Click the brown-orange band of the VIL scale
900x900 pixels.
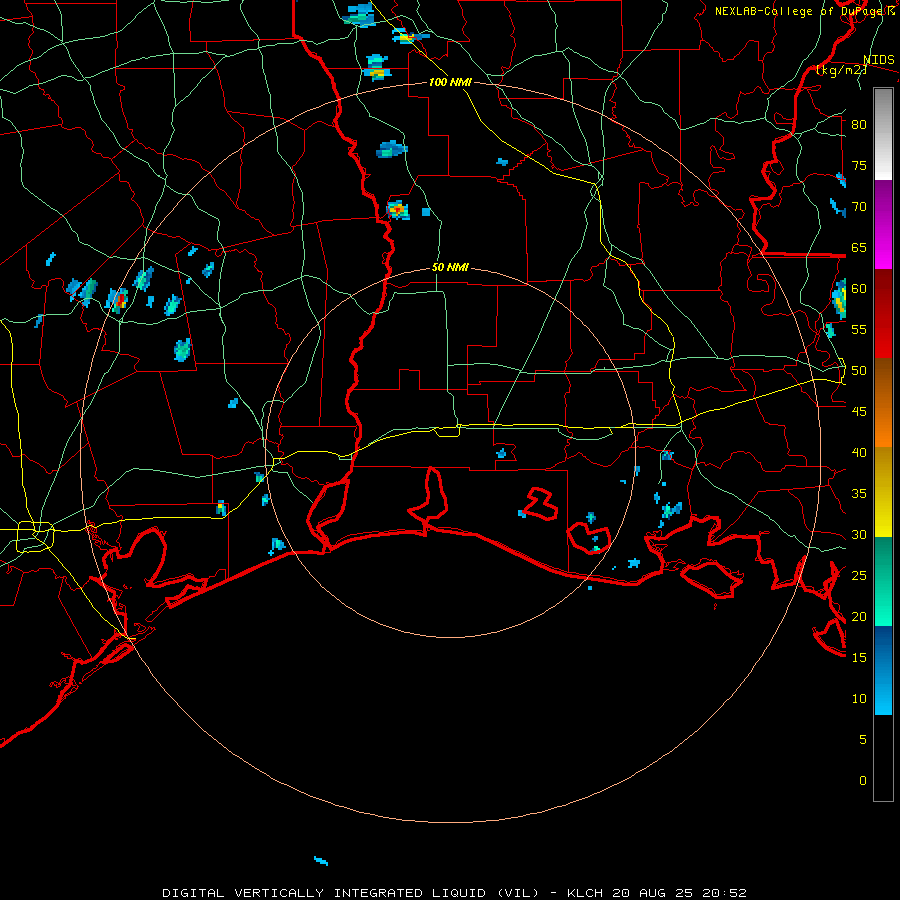click(x=883, y=402)
